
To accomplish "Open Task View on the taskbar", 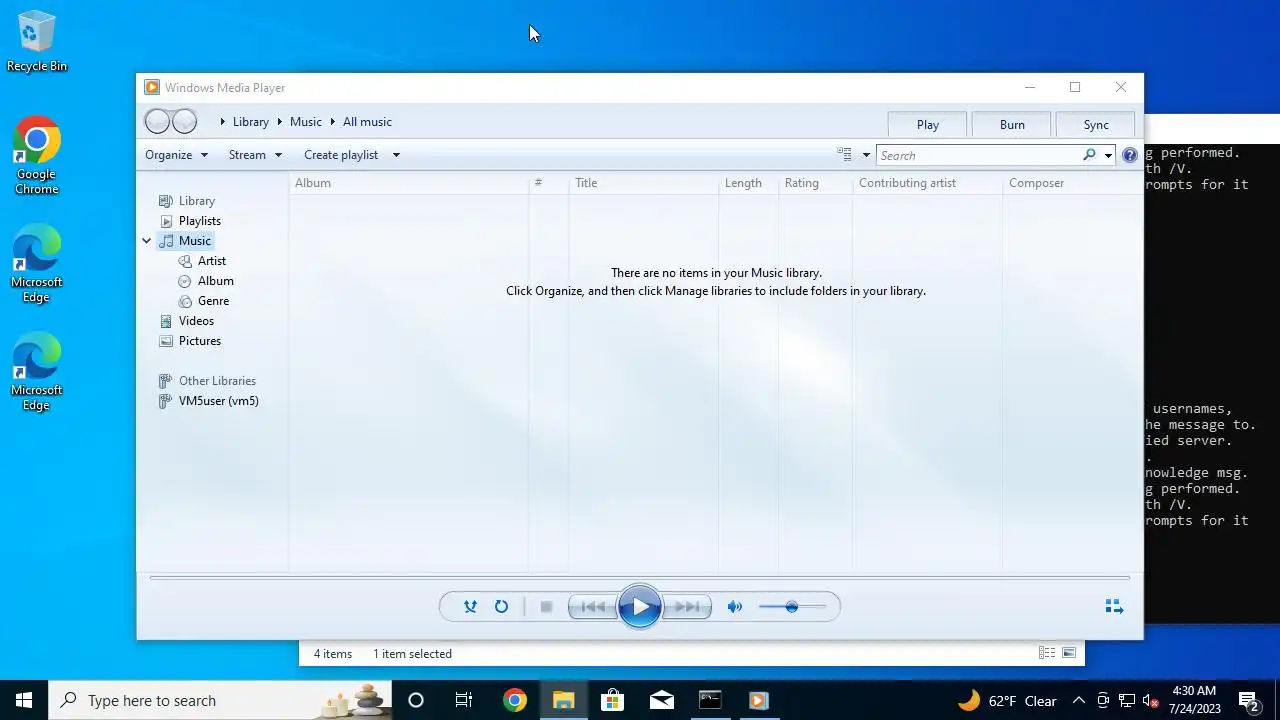I will tap(464, 700).
